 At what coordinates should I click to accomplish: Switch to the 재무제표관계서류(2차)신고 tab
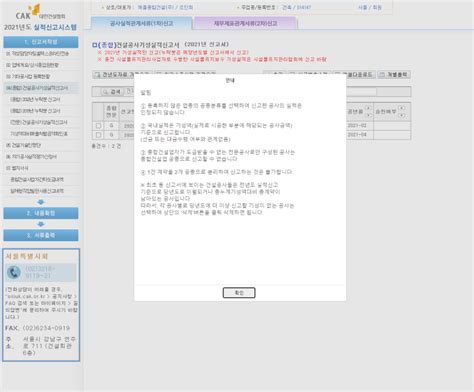(245, 23)
